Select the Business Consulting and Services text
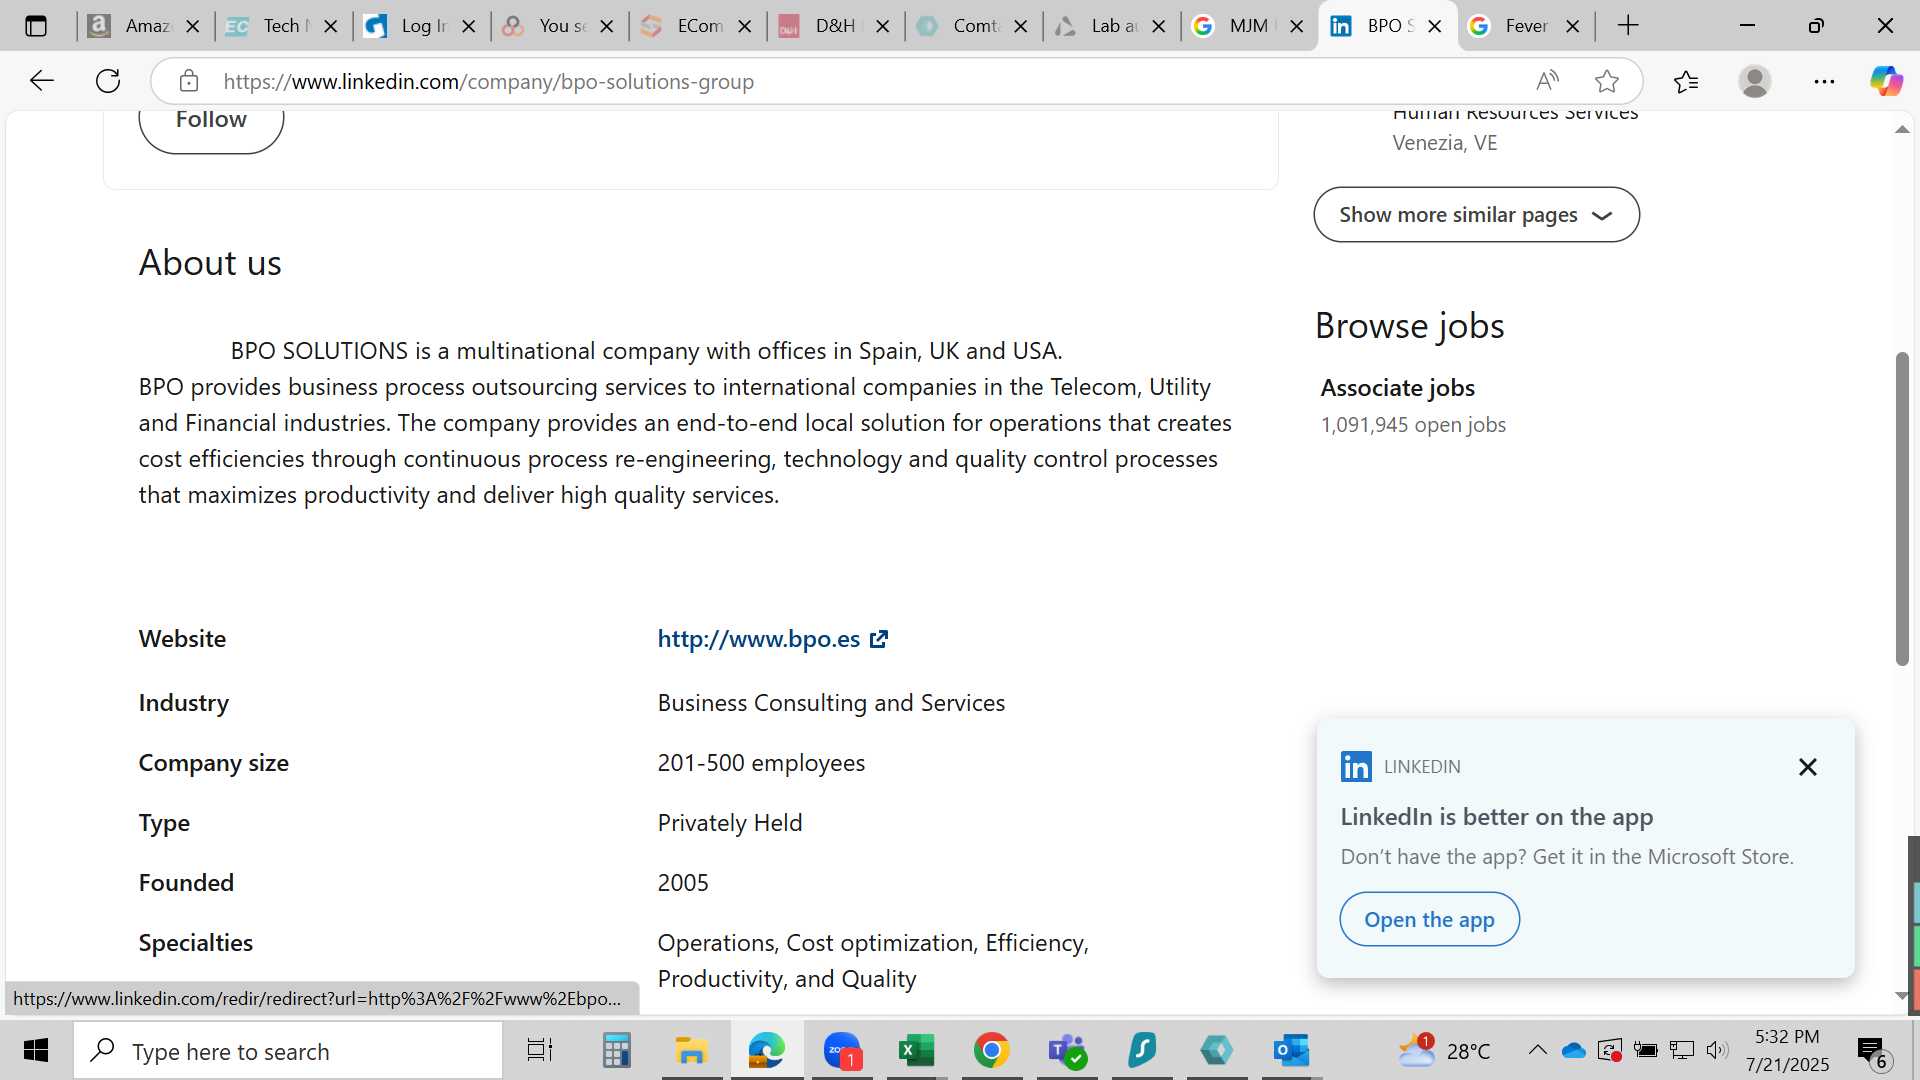 [x=831, y=703]
